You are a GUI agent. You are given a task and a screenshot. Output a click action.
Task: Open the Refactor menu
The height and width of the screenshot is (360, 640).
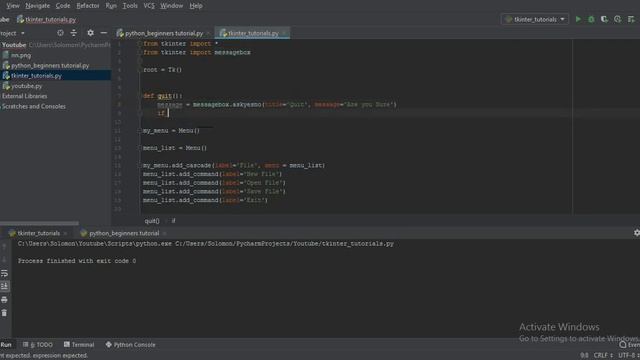(x=88, y=6)
